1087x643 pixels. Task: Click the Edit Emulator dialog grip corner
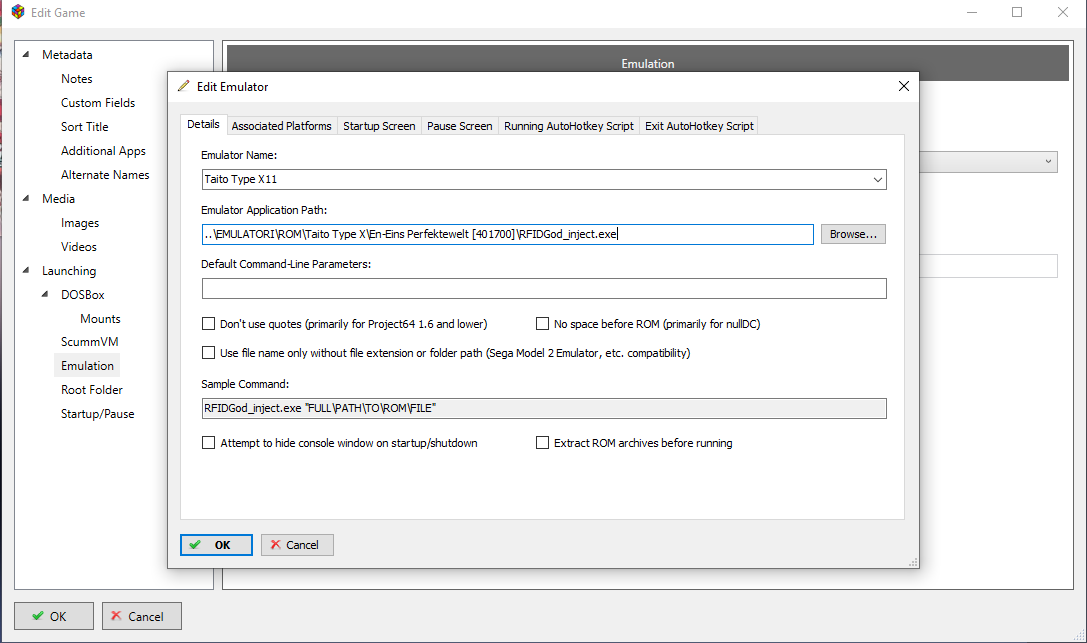(913, 562)
